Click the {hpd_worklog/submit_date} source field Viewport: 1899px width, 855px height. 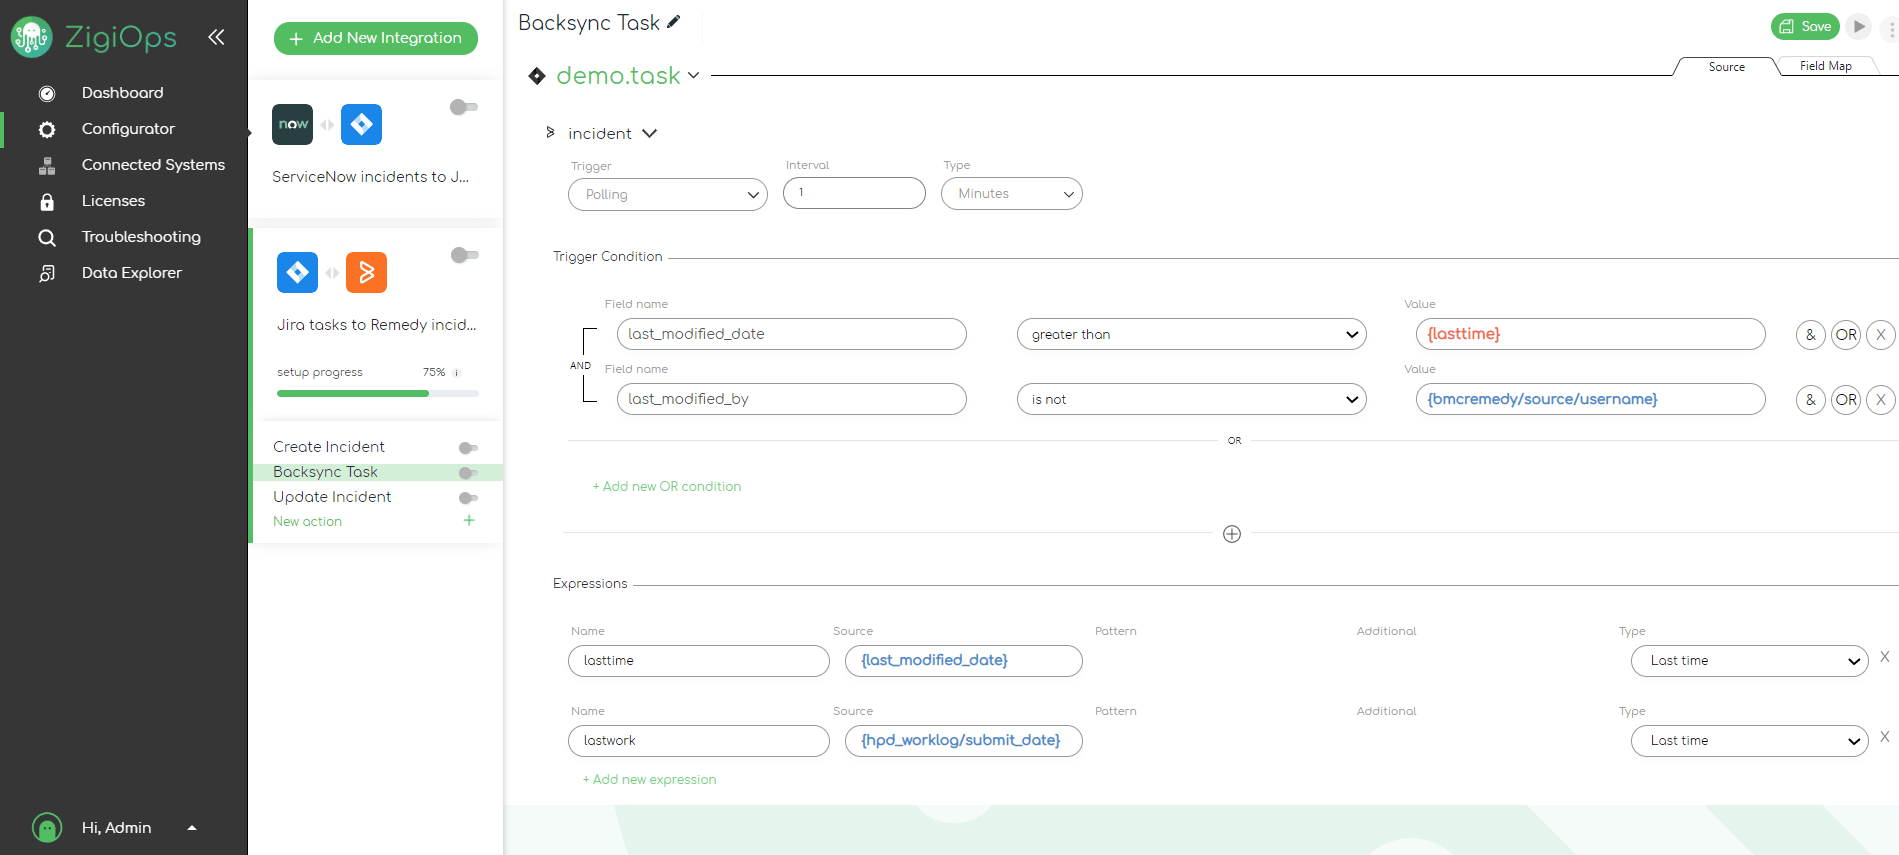tap(964, 741)
